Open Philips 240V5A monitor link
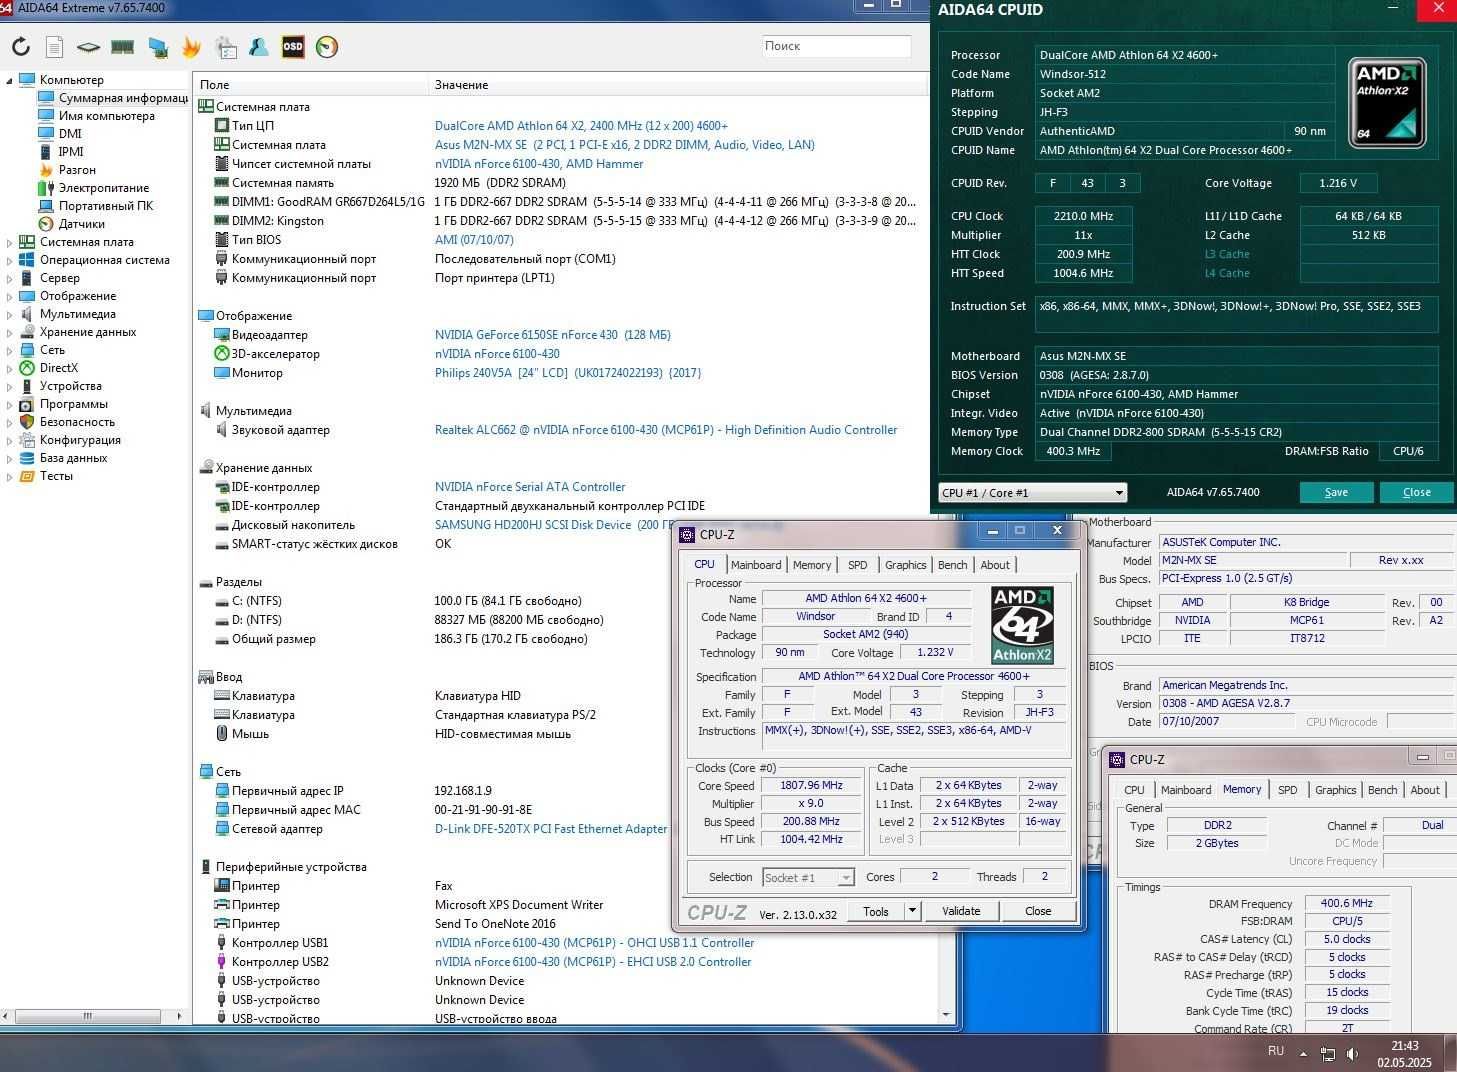Screen dimensions: 1457x1072 coord(567,373)
